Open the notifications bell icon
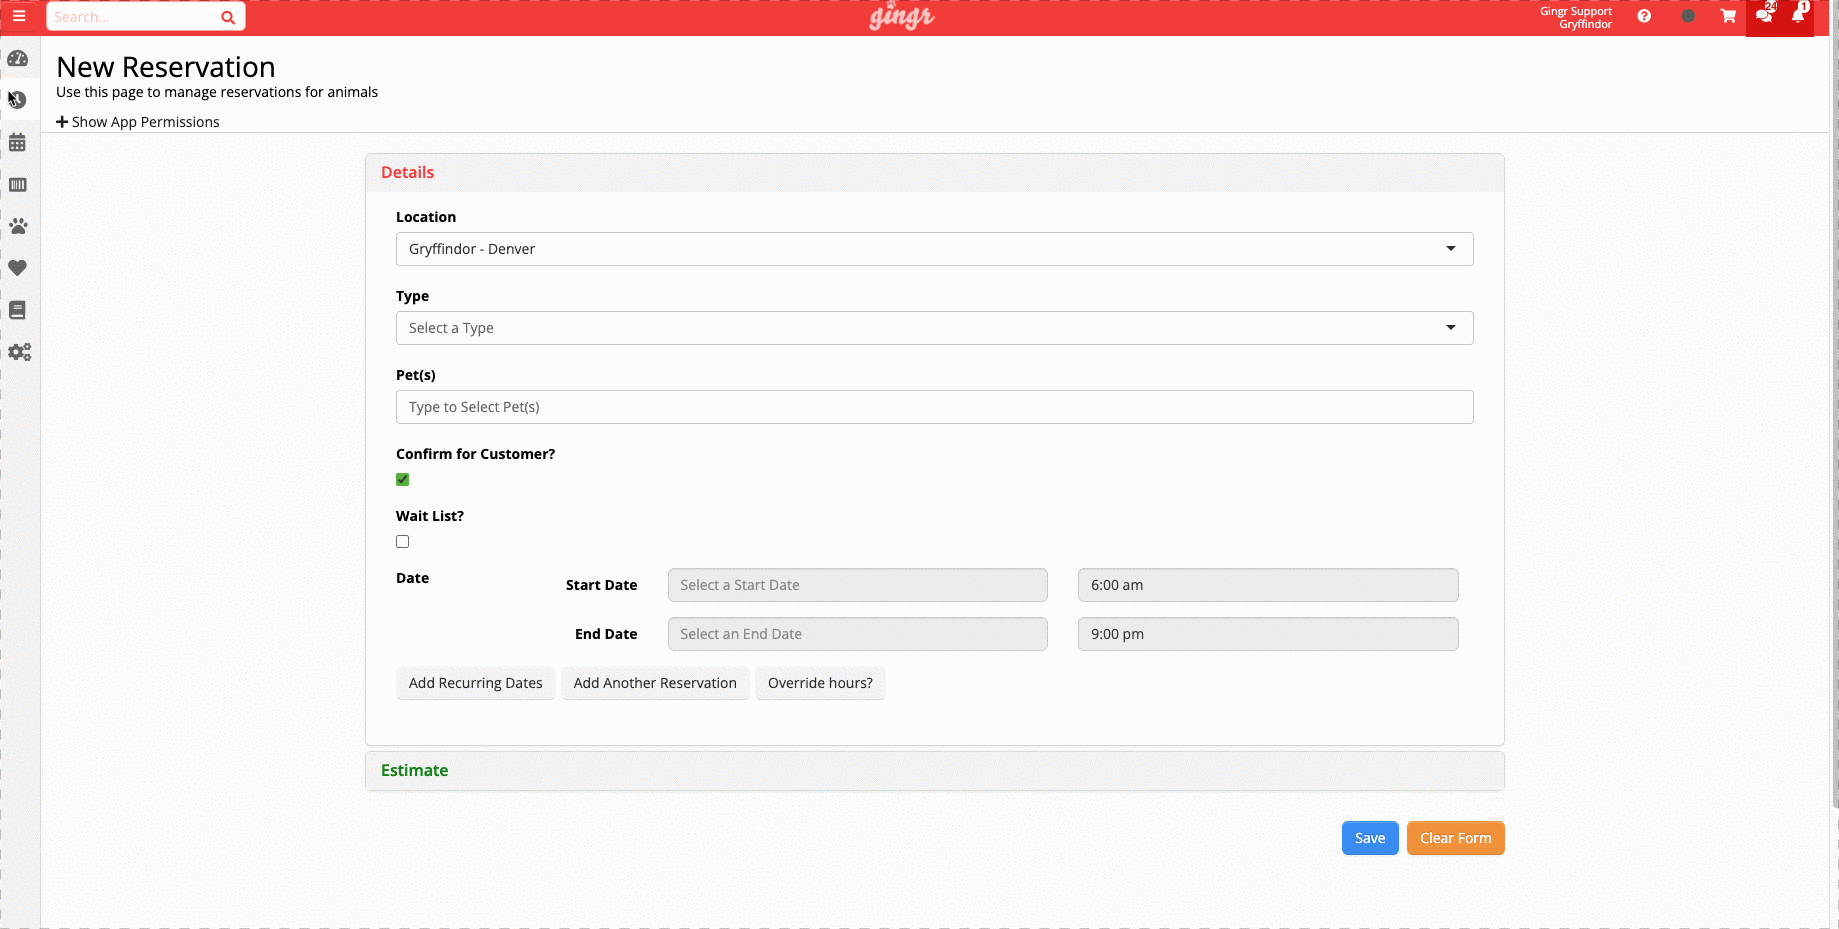 point(1799,14)
